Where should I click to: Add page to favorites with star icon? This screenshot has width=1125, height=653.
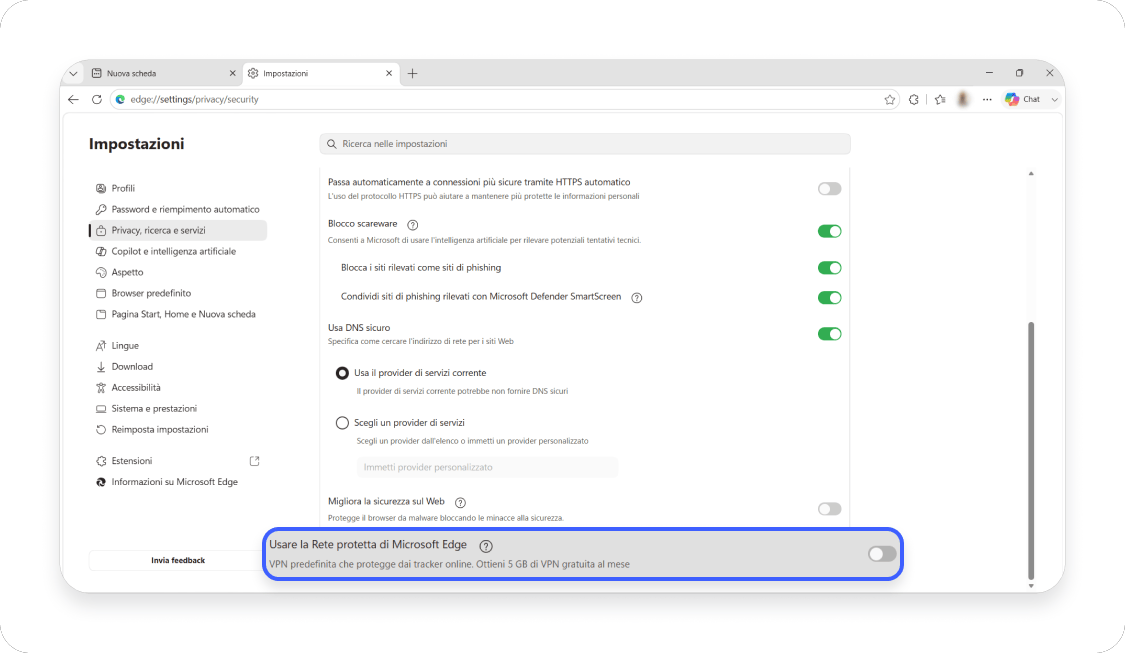(890, 100)
